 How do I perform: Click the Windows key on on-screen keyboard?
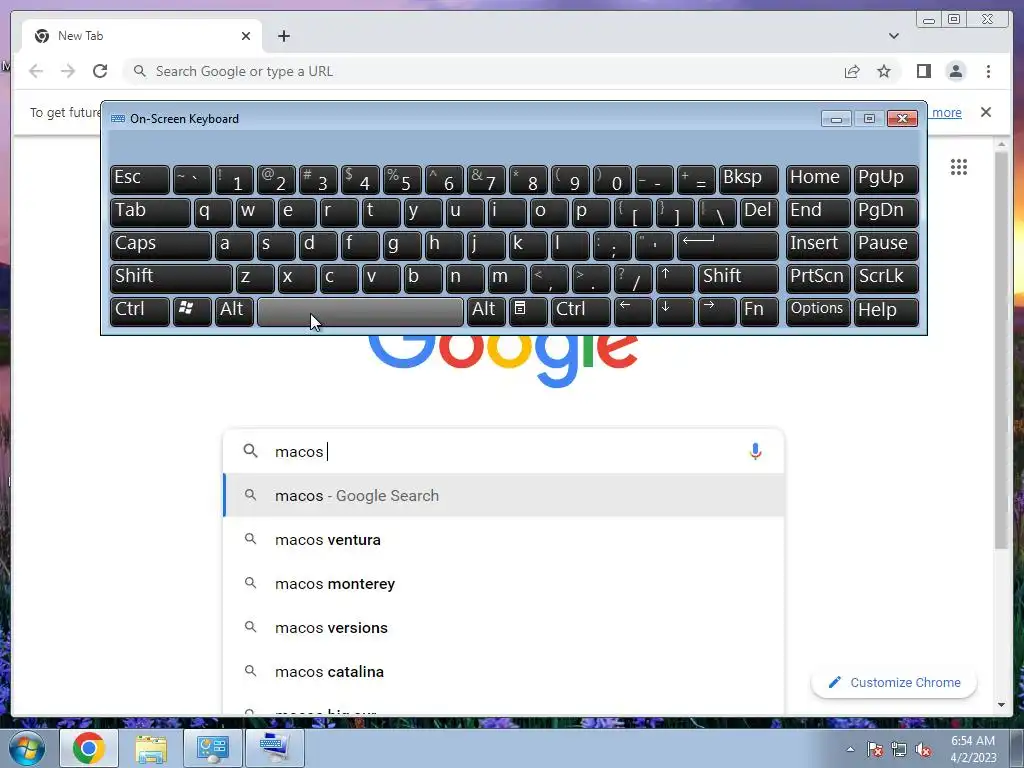click(191, 311)
